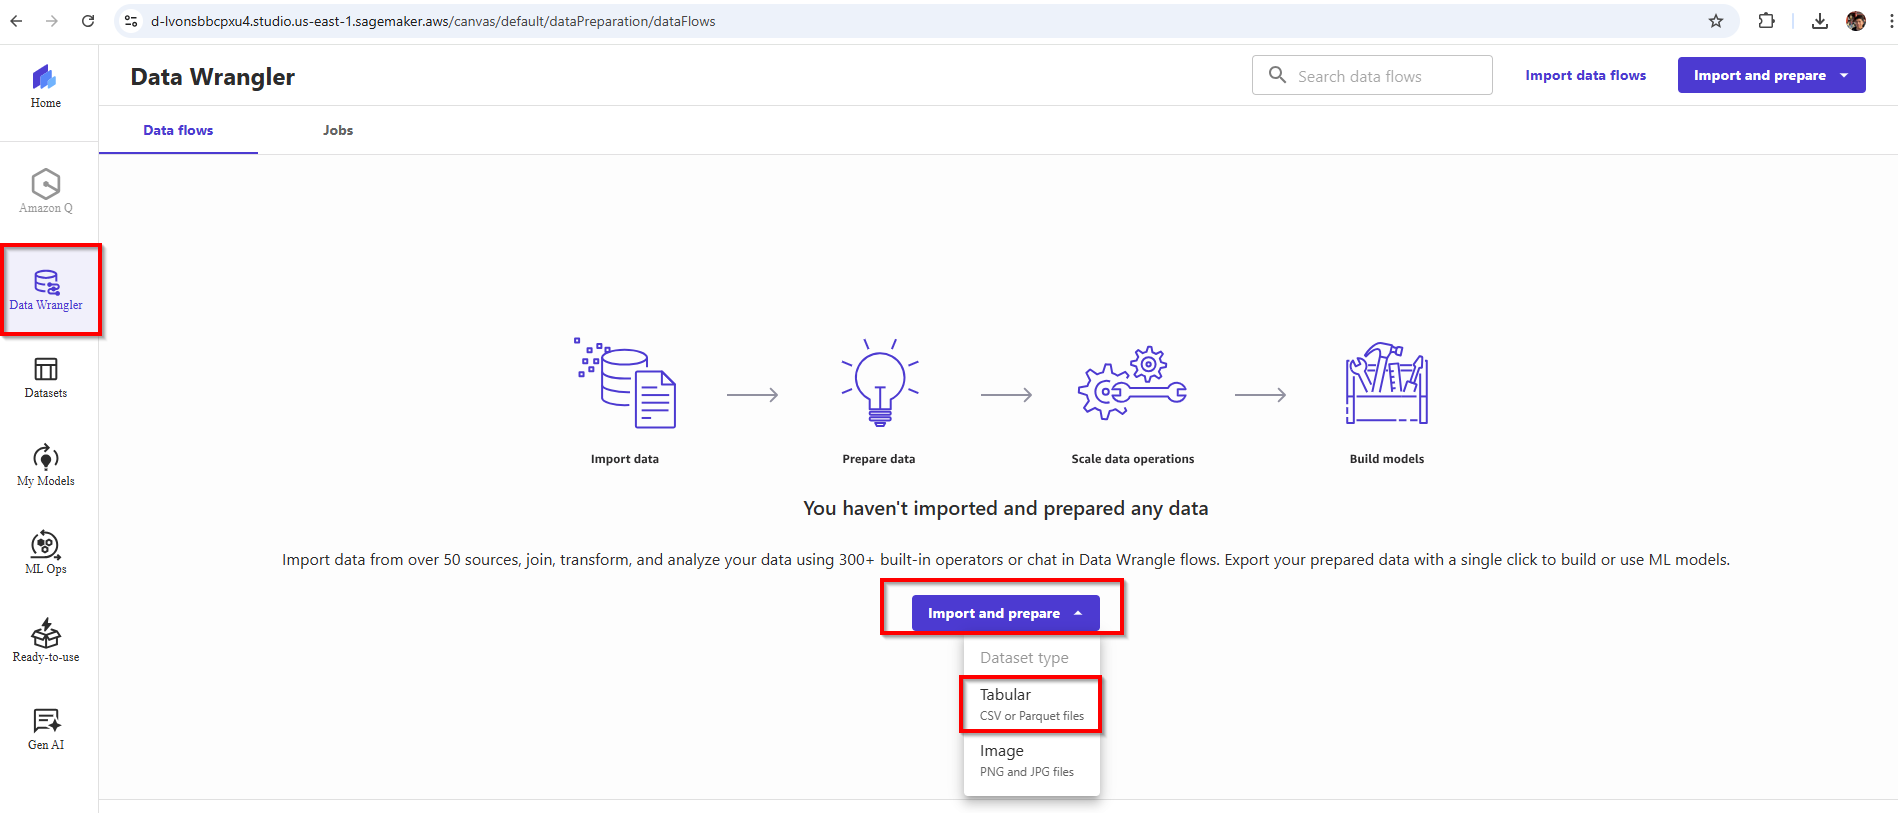Open ML Ops from the sidebar

pos(46,553)
